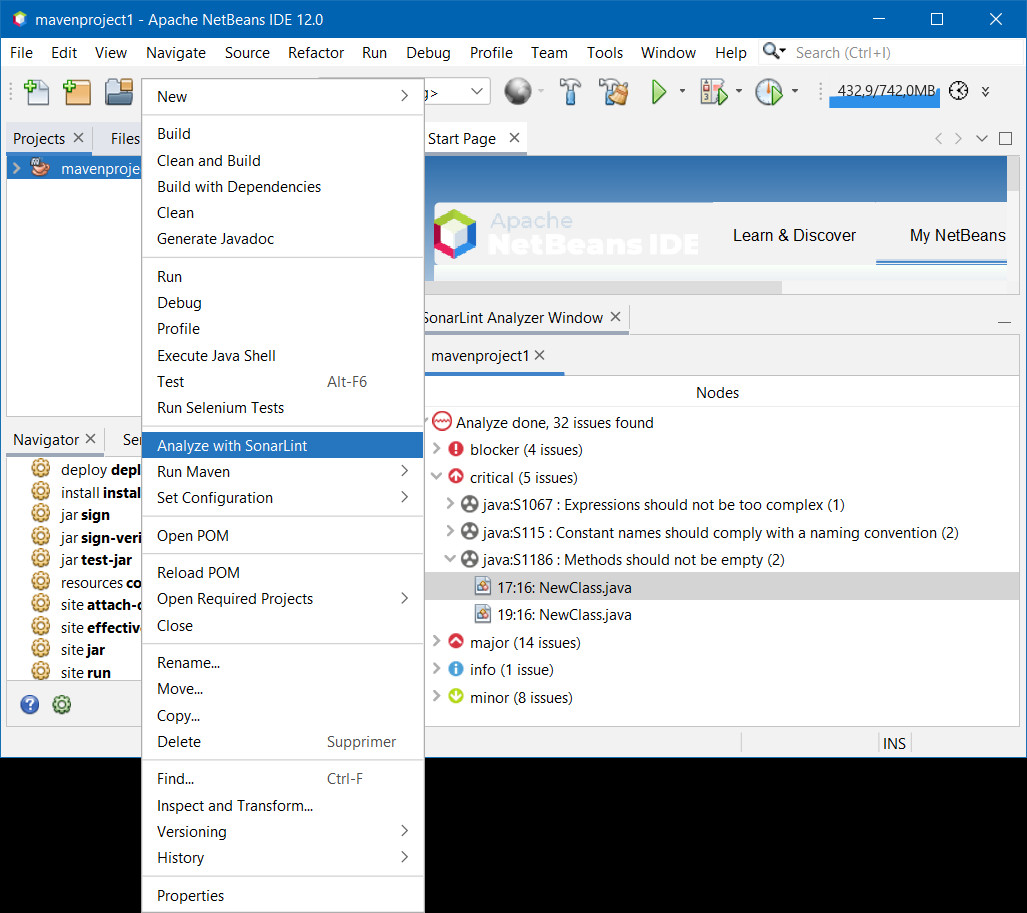Click the Navigator green gear filter icon
The height and width of the screenshot is (913, 1027).
tap(62, 704)
